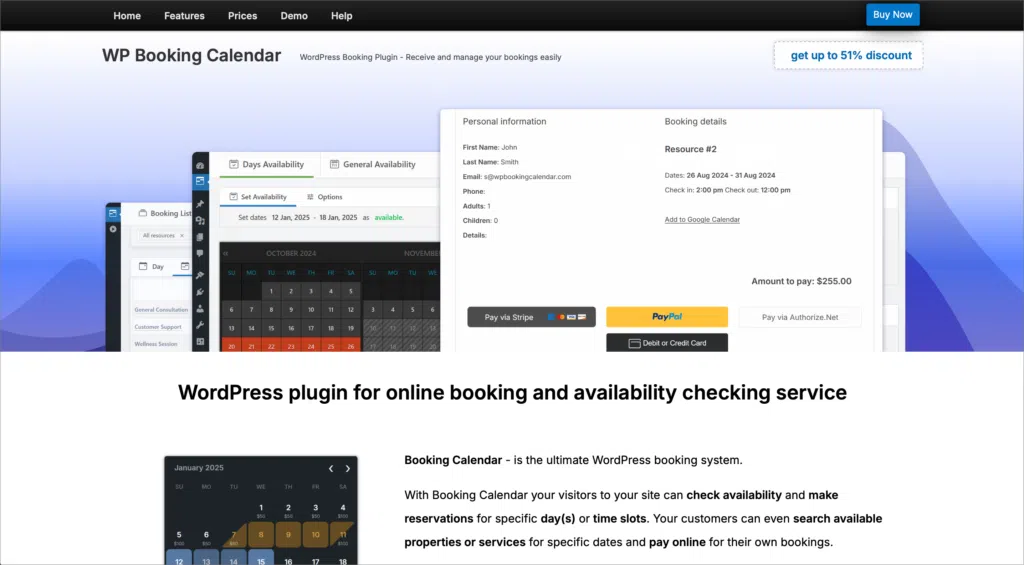Select day 19 in the October 2024 calendar
1024x565 pixels.
click(x=351, y=328)
